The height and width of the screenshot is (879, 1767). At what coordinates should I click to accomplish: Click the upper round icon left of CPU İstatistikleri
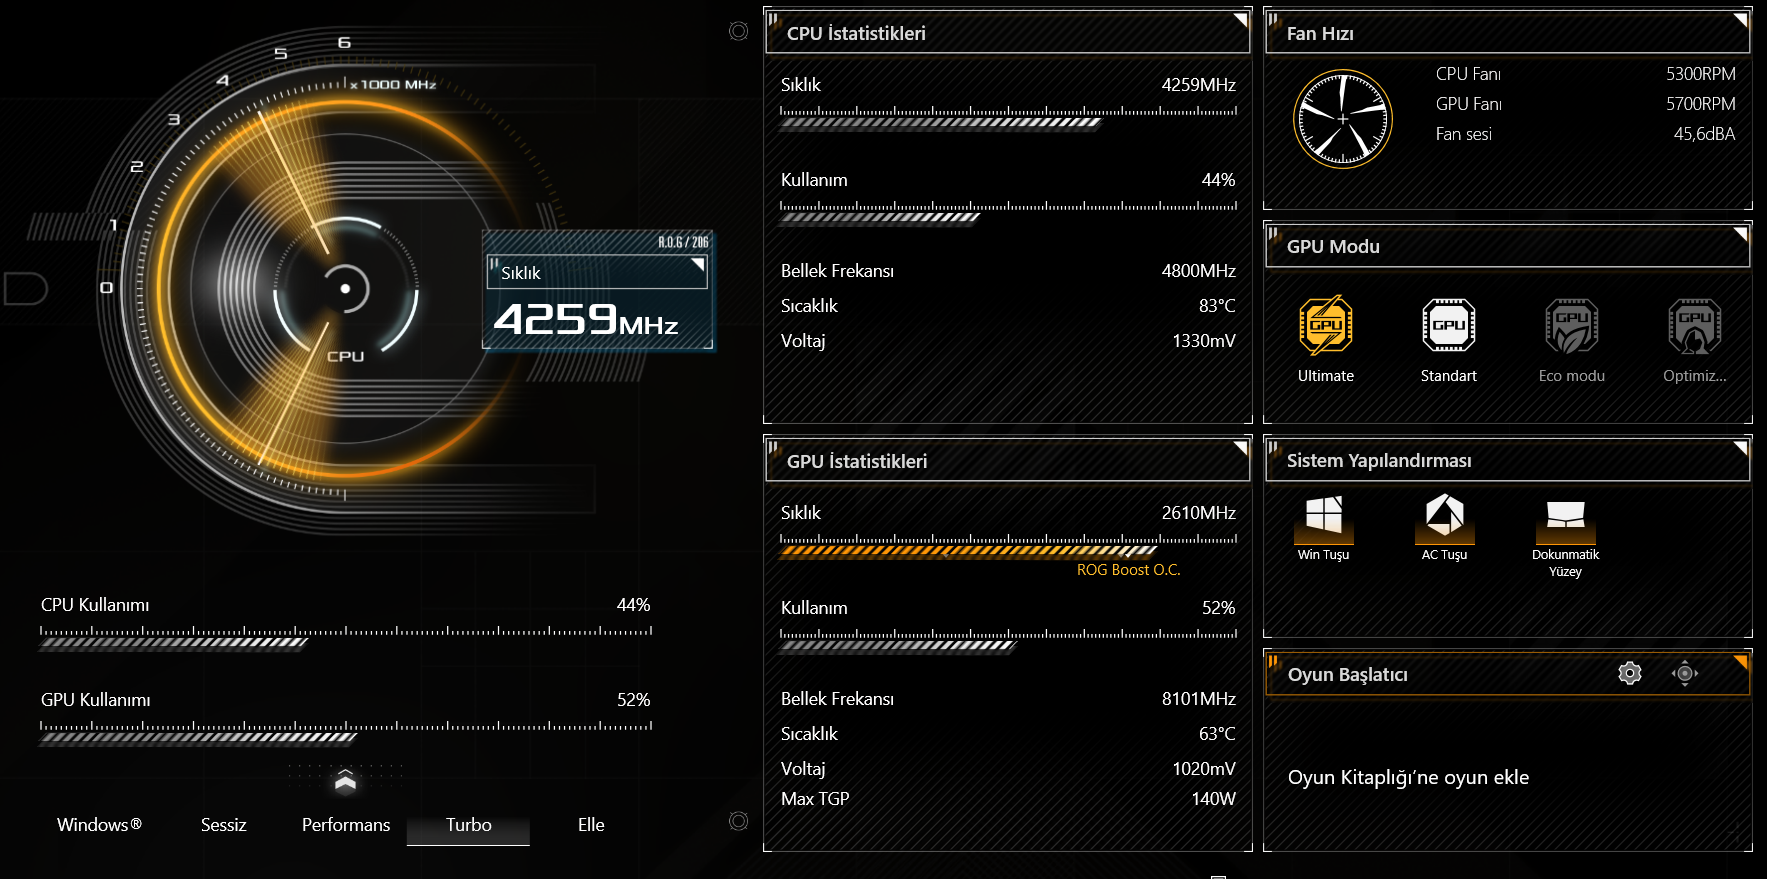[x=739, y=31]
